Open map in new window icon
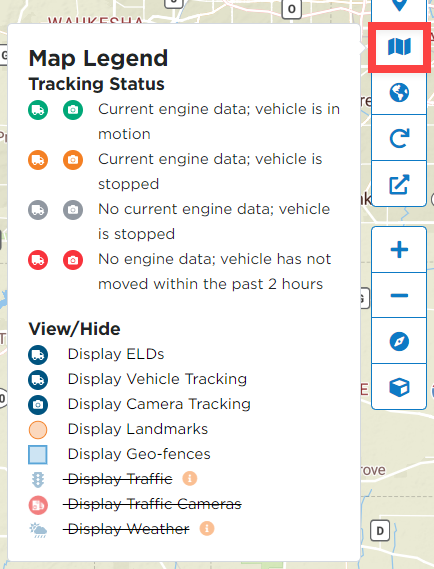Viewport: 434px width, 569px height. (x=399, y=184)
